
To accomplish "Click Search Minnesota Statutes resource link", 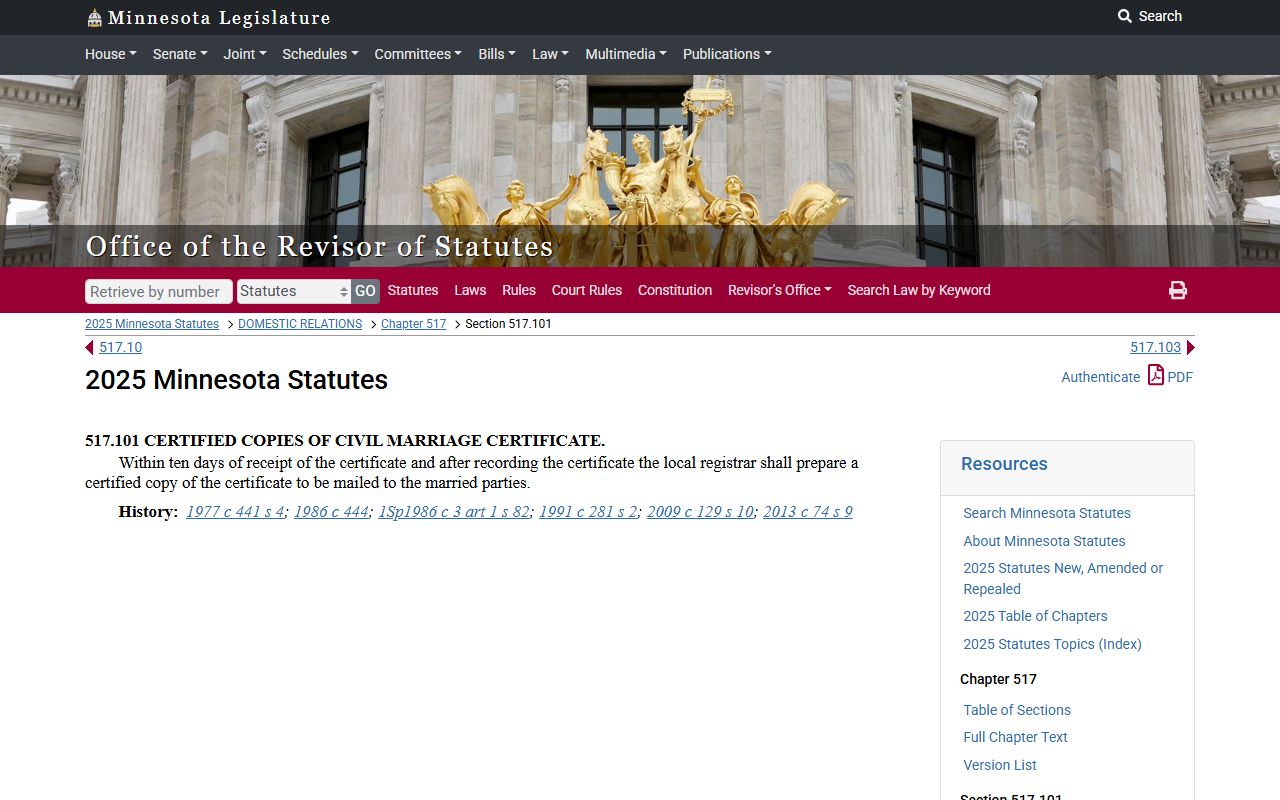I will pyautogui.click(x=1047, y=513).
